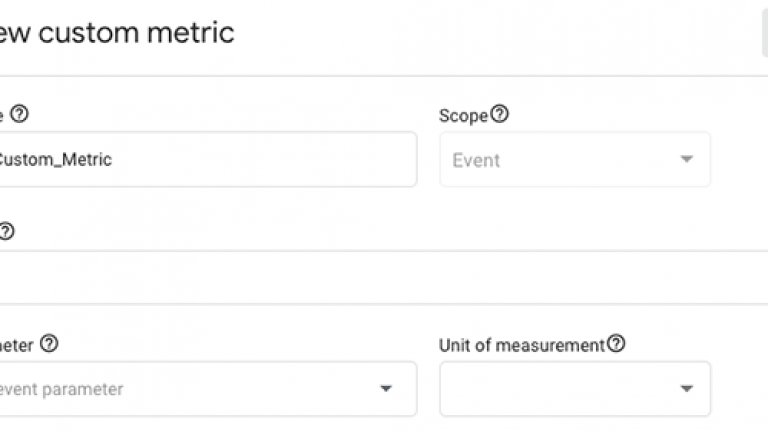Screen dimensions: 768x432
Task: Show help for the event parameter label
Action: [x=49, y=344]
